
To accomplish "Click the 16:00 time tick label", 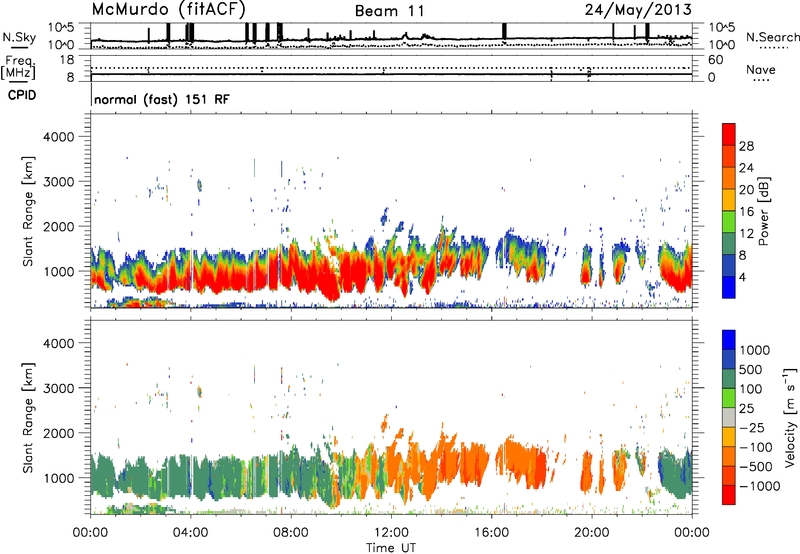I will click(491, 533).
